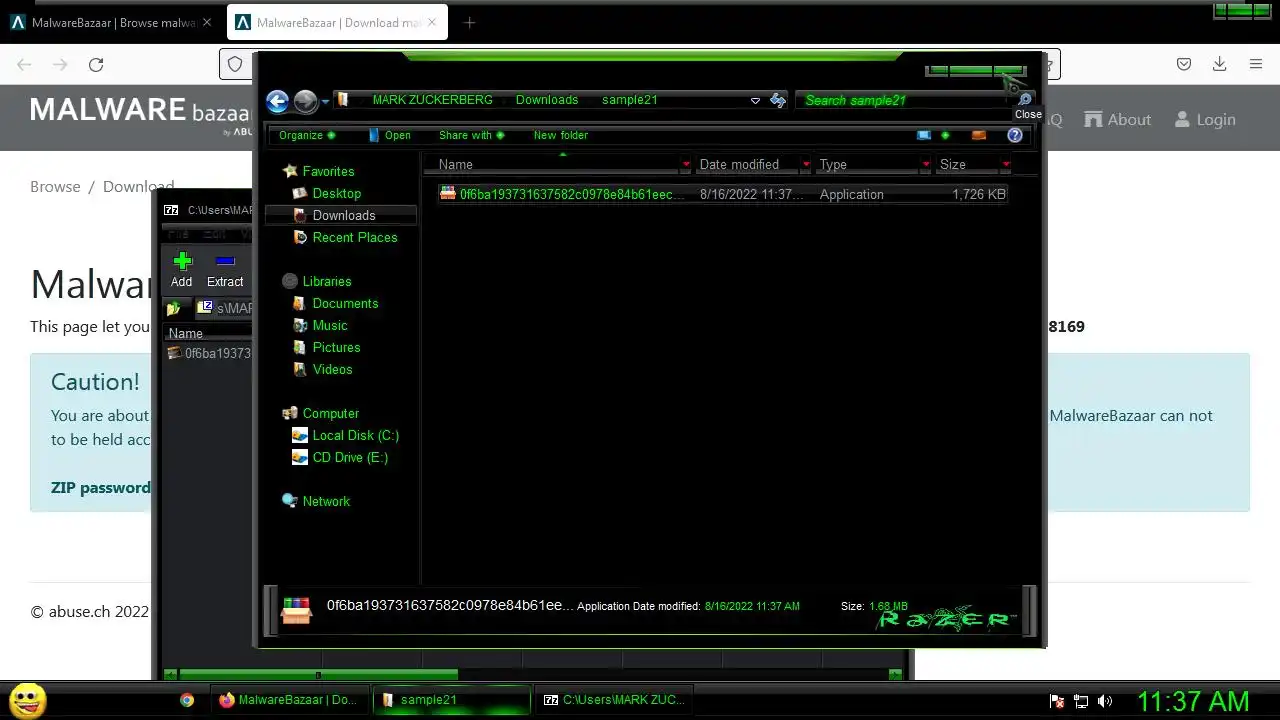Open the Type column filter arrow
Viewport: 1280px width, 720px height.
coord(926,164)
